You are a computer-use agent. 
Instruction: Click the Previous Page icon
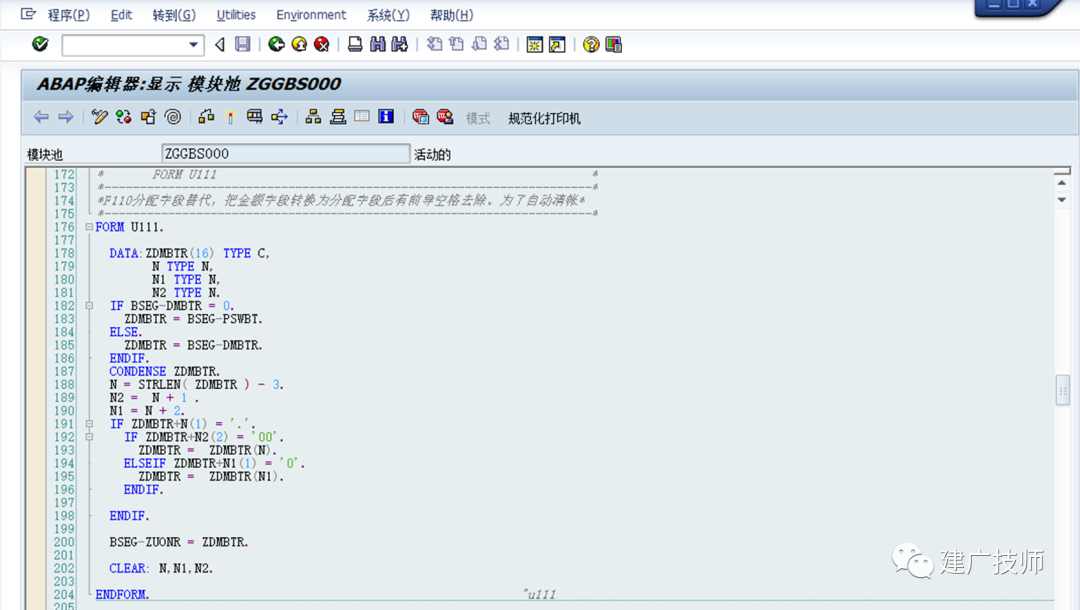[456, 45]
